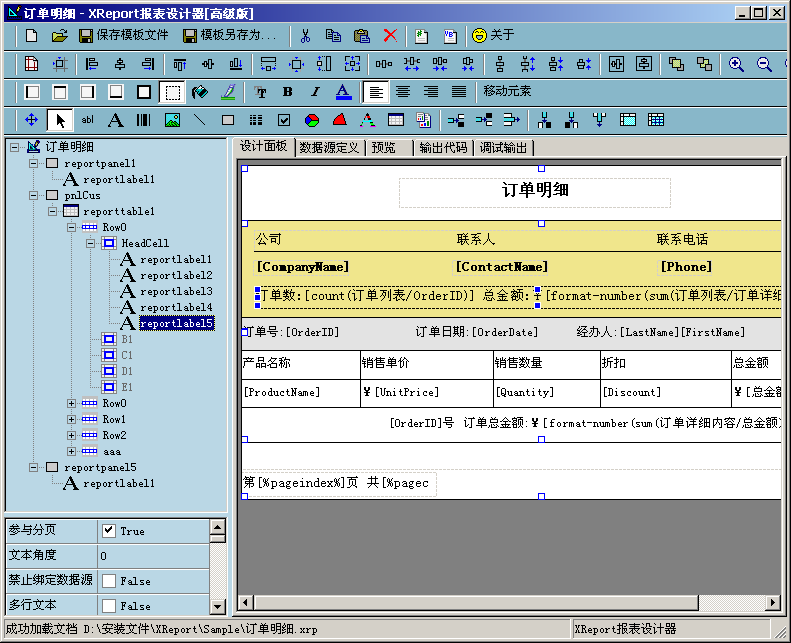Uncheck the 参与分页 True checkbox
Screen dimensions: 791x643
click(109, 531)
